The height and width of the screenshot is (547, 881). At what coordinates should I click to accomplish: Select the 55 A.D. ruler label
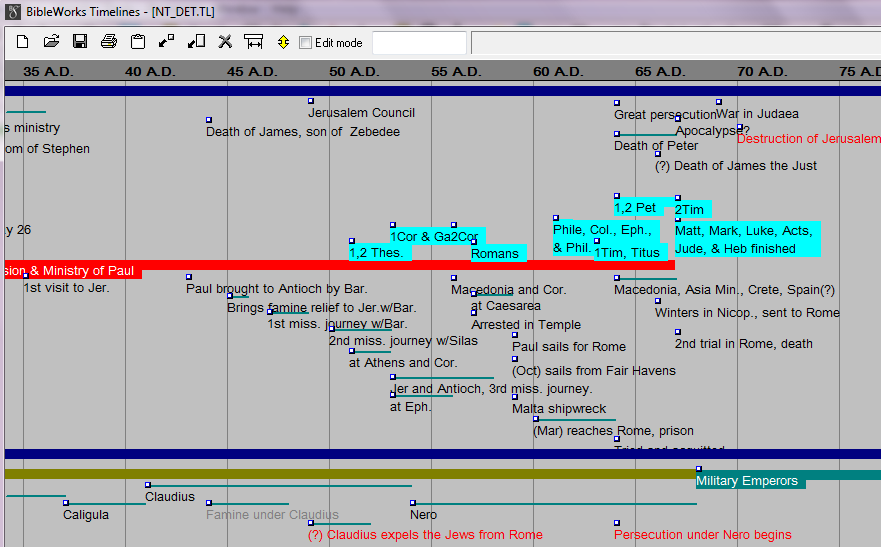[x=456, y=72]
